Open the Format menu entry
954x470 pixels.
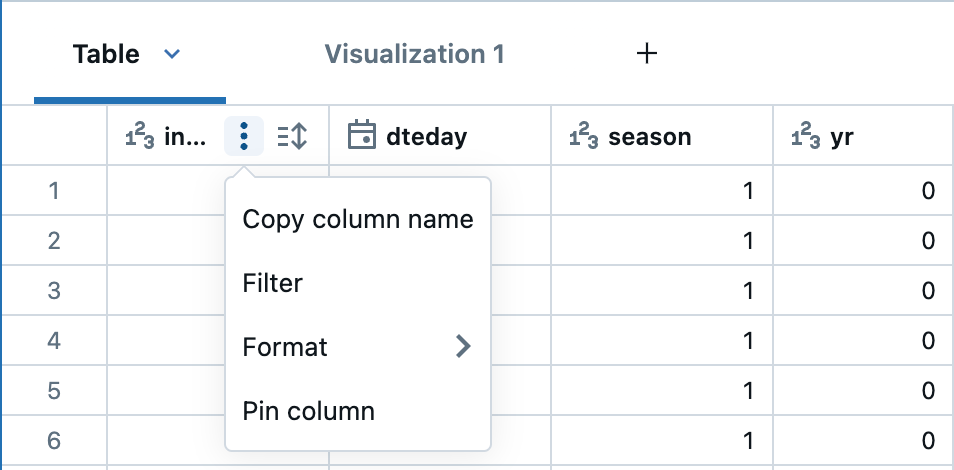(x=286, y=347)
